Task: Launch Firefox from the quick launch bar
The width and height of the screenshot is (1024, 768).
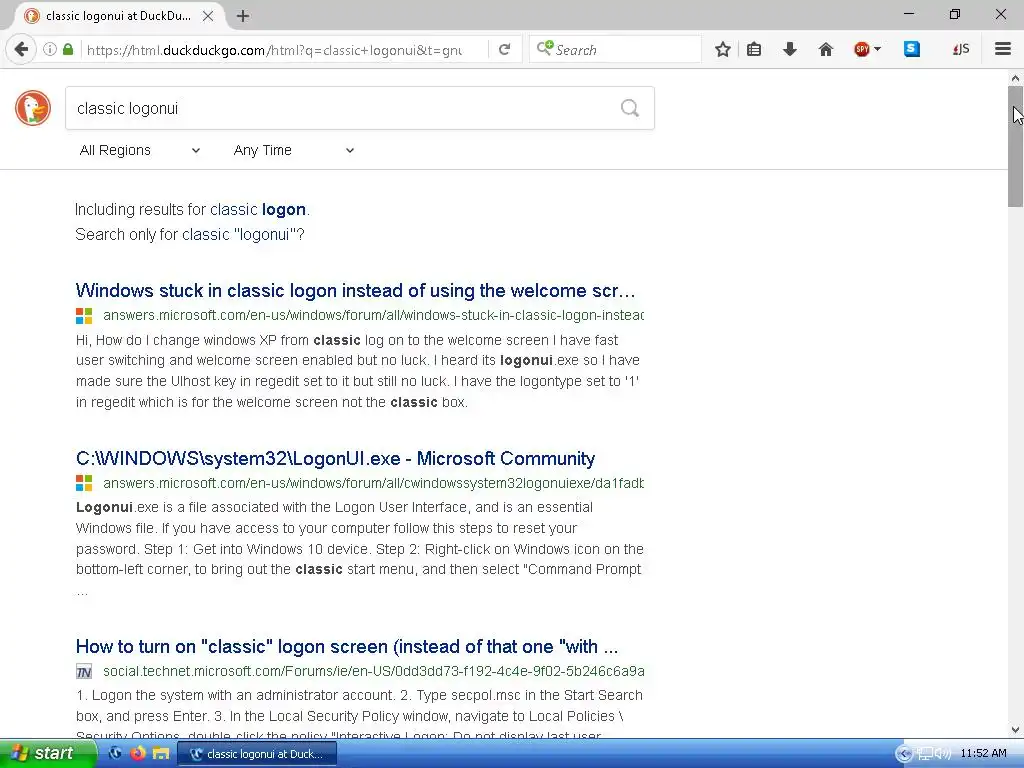Action: 138,753
